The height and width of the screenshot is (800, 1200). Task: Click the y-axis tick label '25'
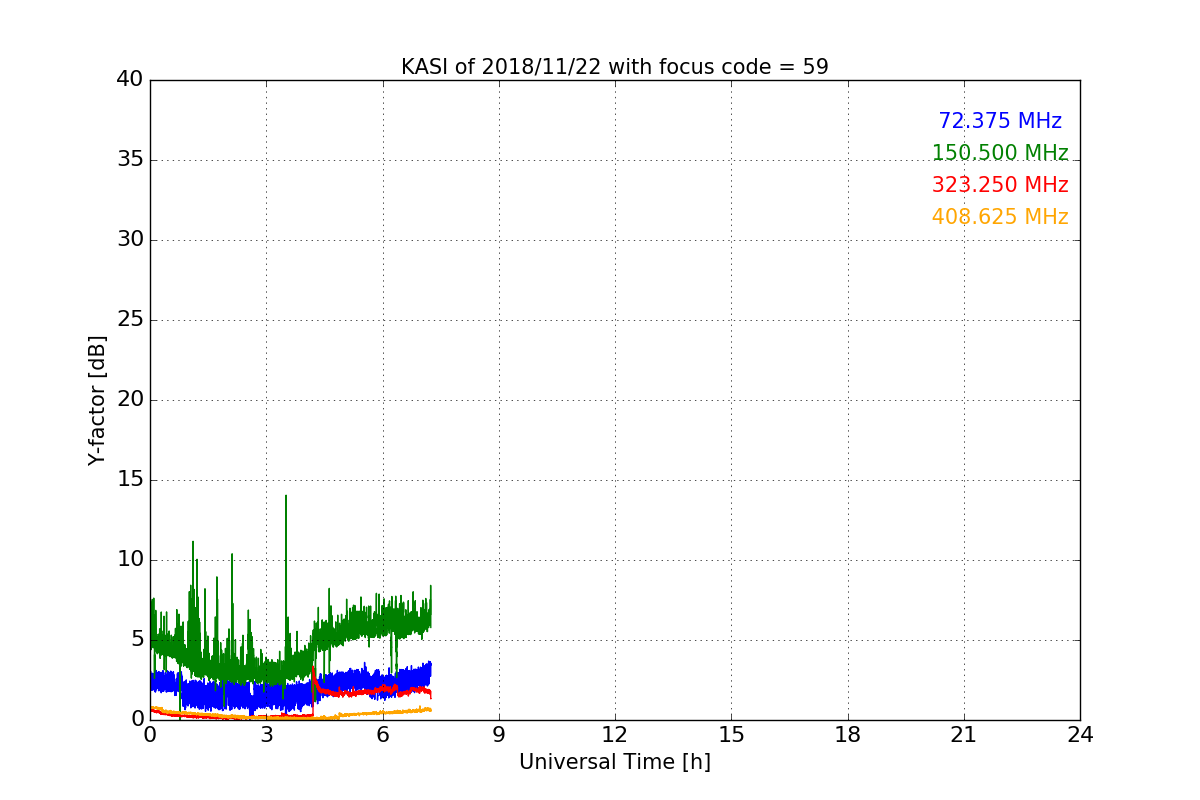tap(130, 320)
